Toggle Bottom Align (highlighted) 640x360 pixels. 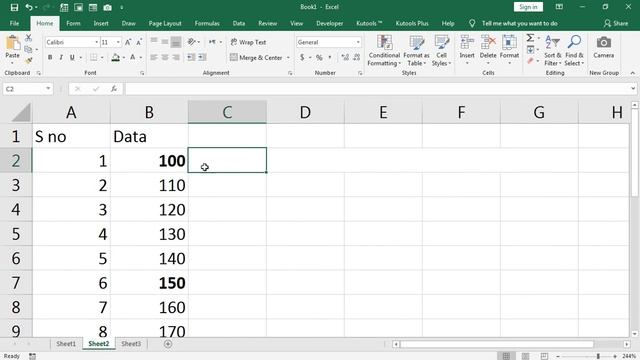(176, 42)
